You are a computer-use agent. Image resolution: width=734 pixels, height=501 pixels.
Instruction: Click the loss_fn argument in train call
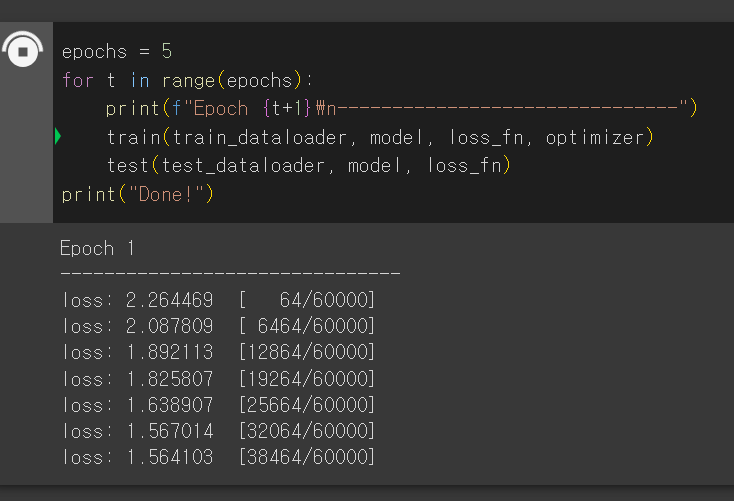[x=486, y=138]
